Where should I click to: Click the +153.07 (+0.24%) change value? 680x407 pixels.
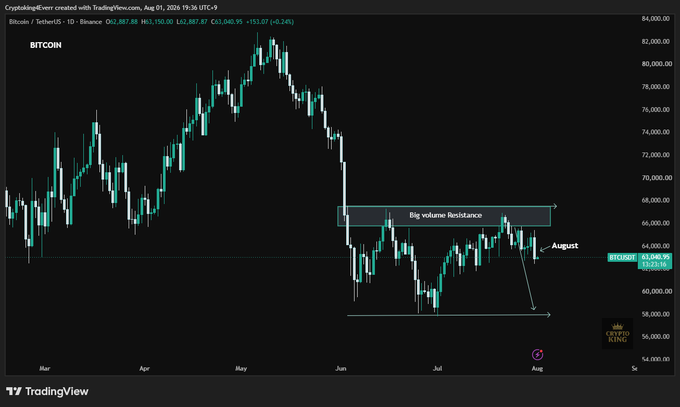tap(270, 22)
